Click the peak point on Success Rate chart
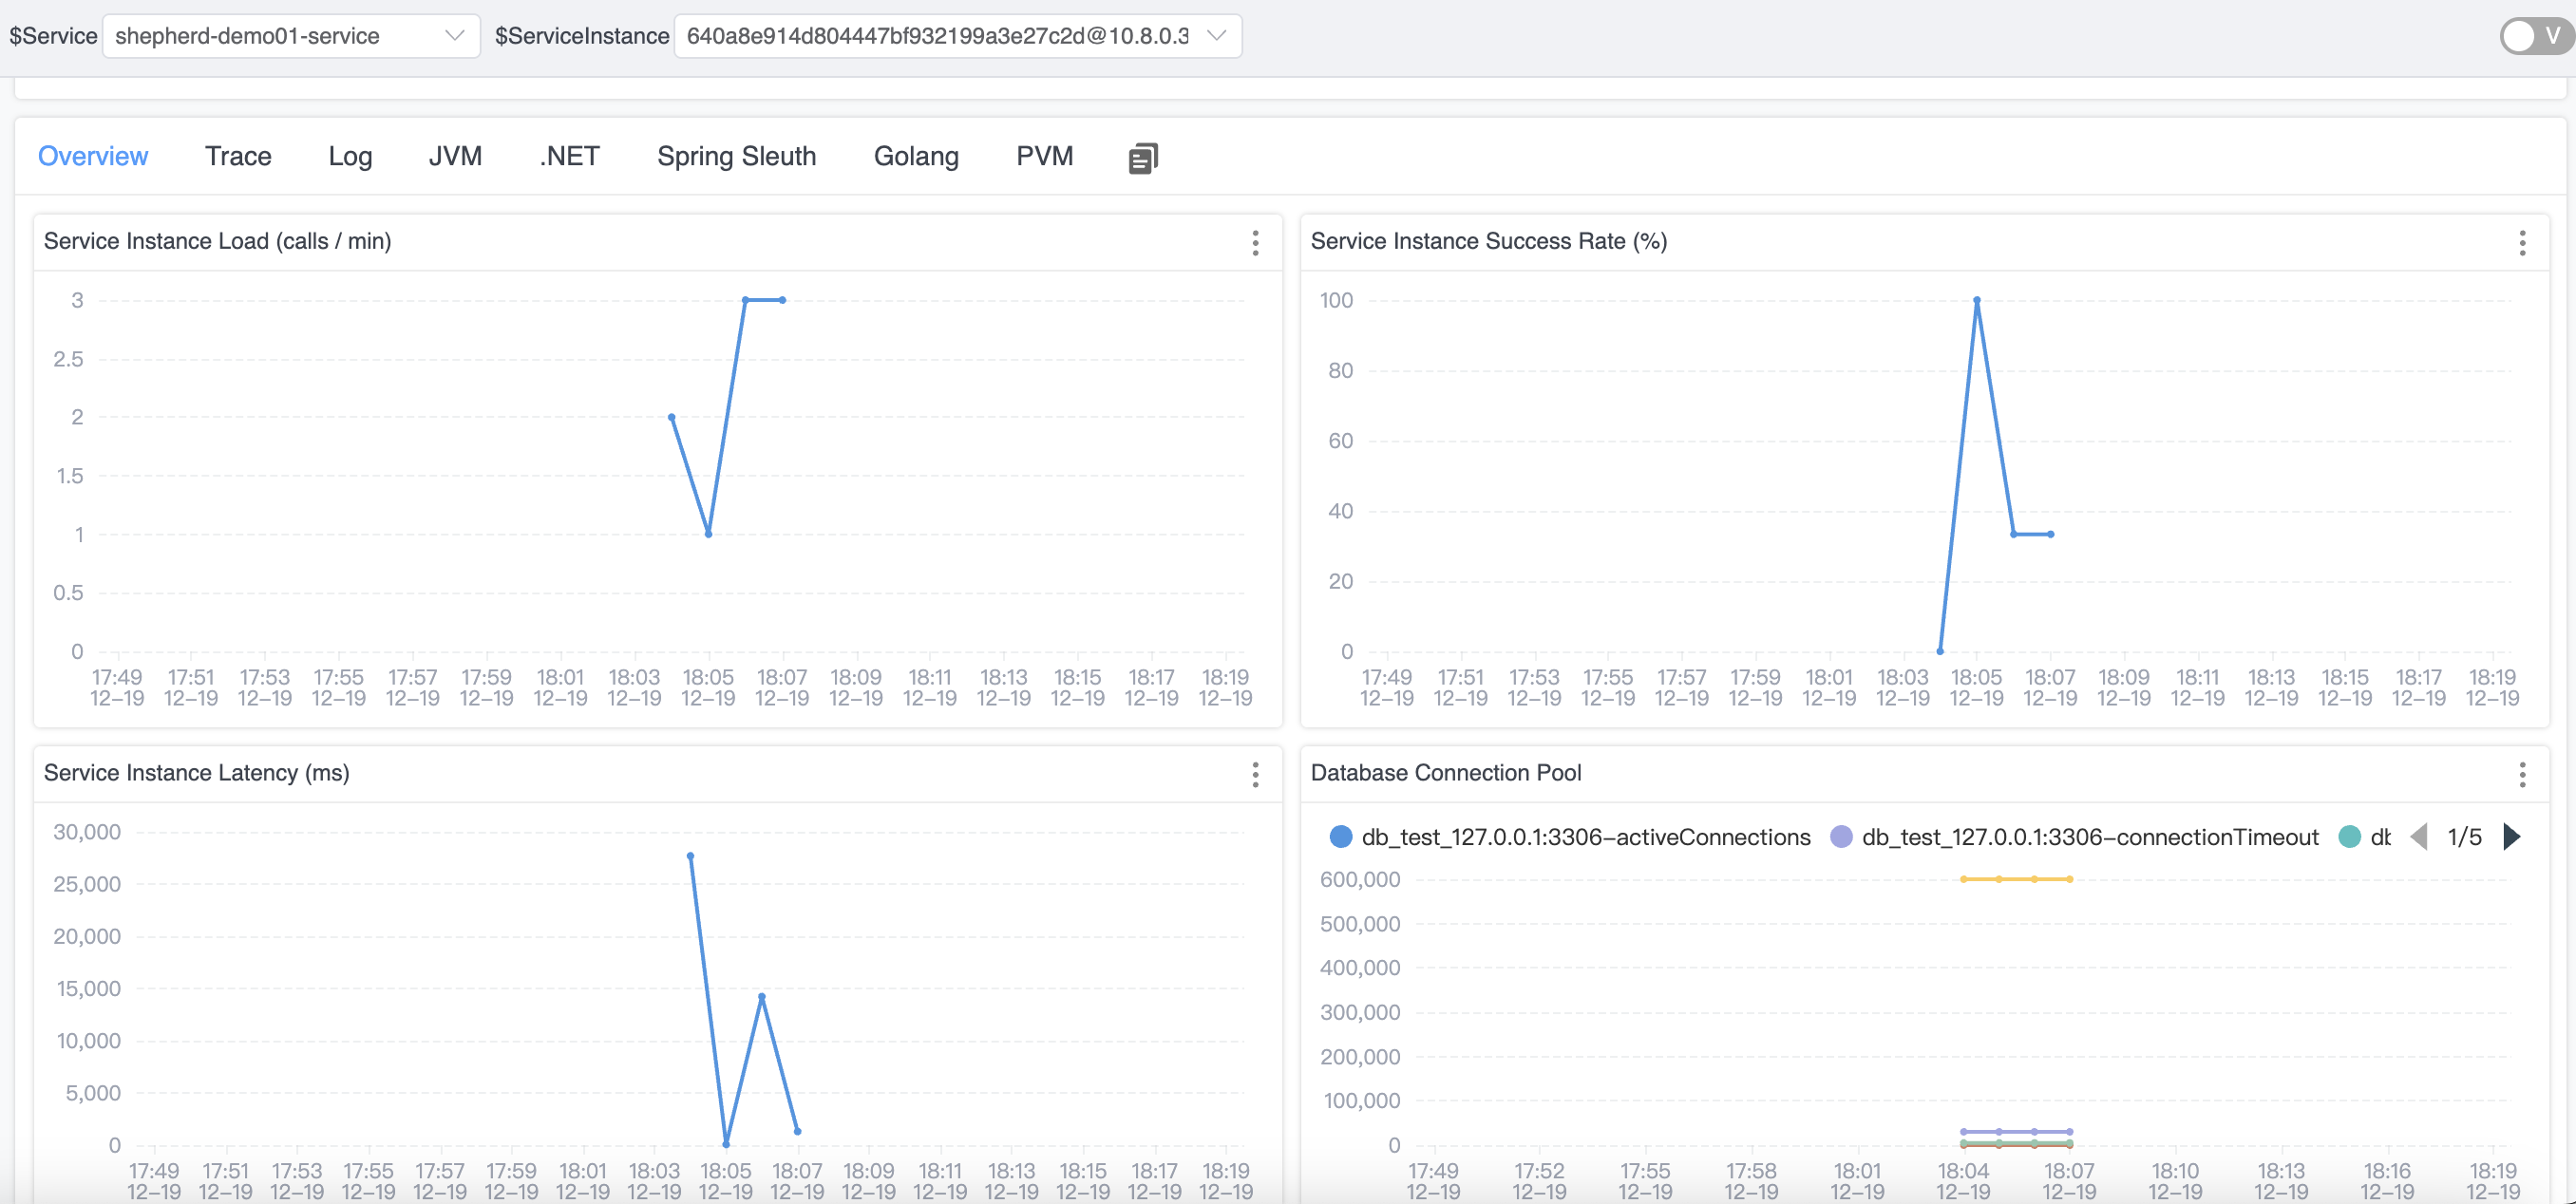The height and width of the screenshot is (1204, 2576). 1976,300
